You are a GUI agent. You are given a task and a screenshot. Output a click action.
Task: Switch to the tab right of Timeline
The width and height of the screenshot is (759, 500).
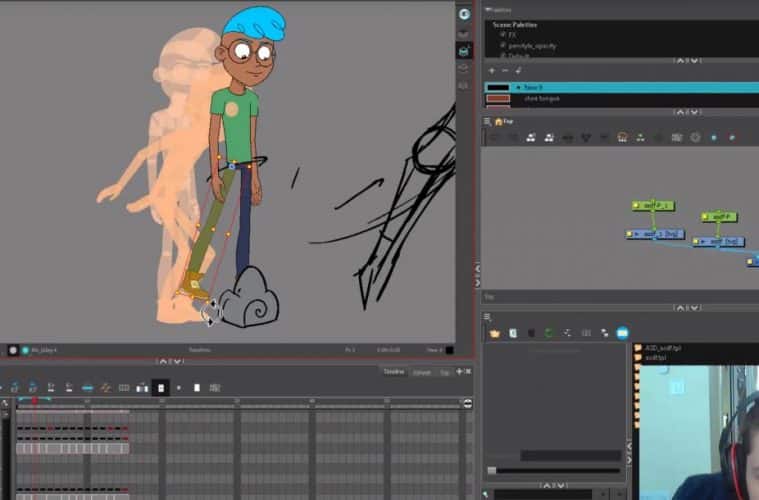(422, 372)
